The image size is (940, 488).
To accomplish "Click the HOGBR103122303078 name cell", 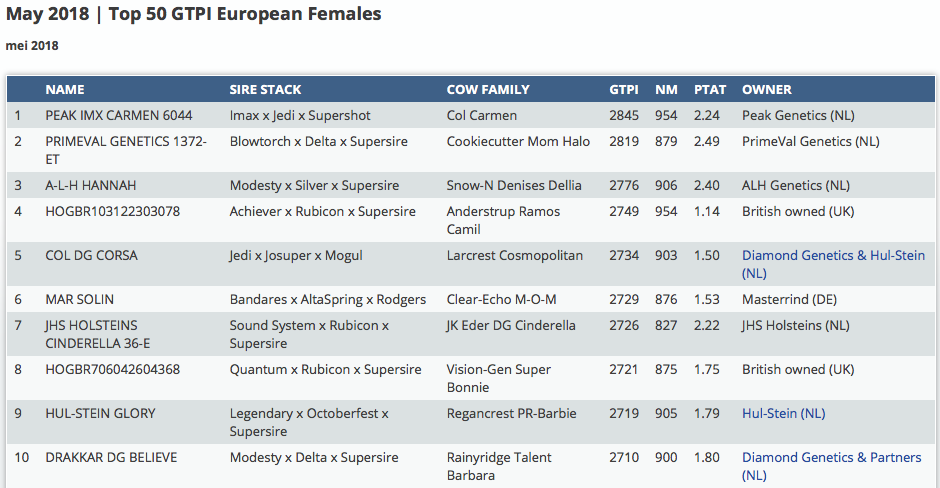I will [113, 212].
